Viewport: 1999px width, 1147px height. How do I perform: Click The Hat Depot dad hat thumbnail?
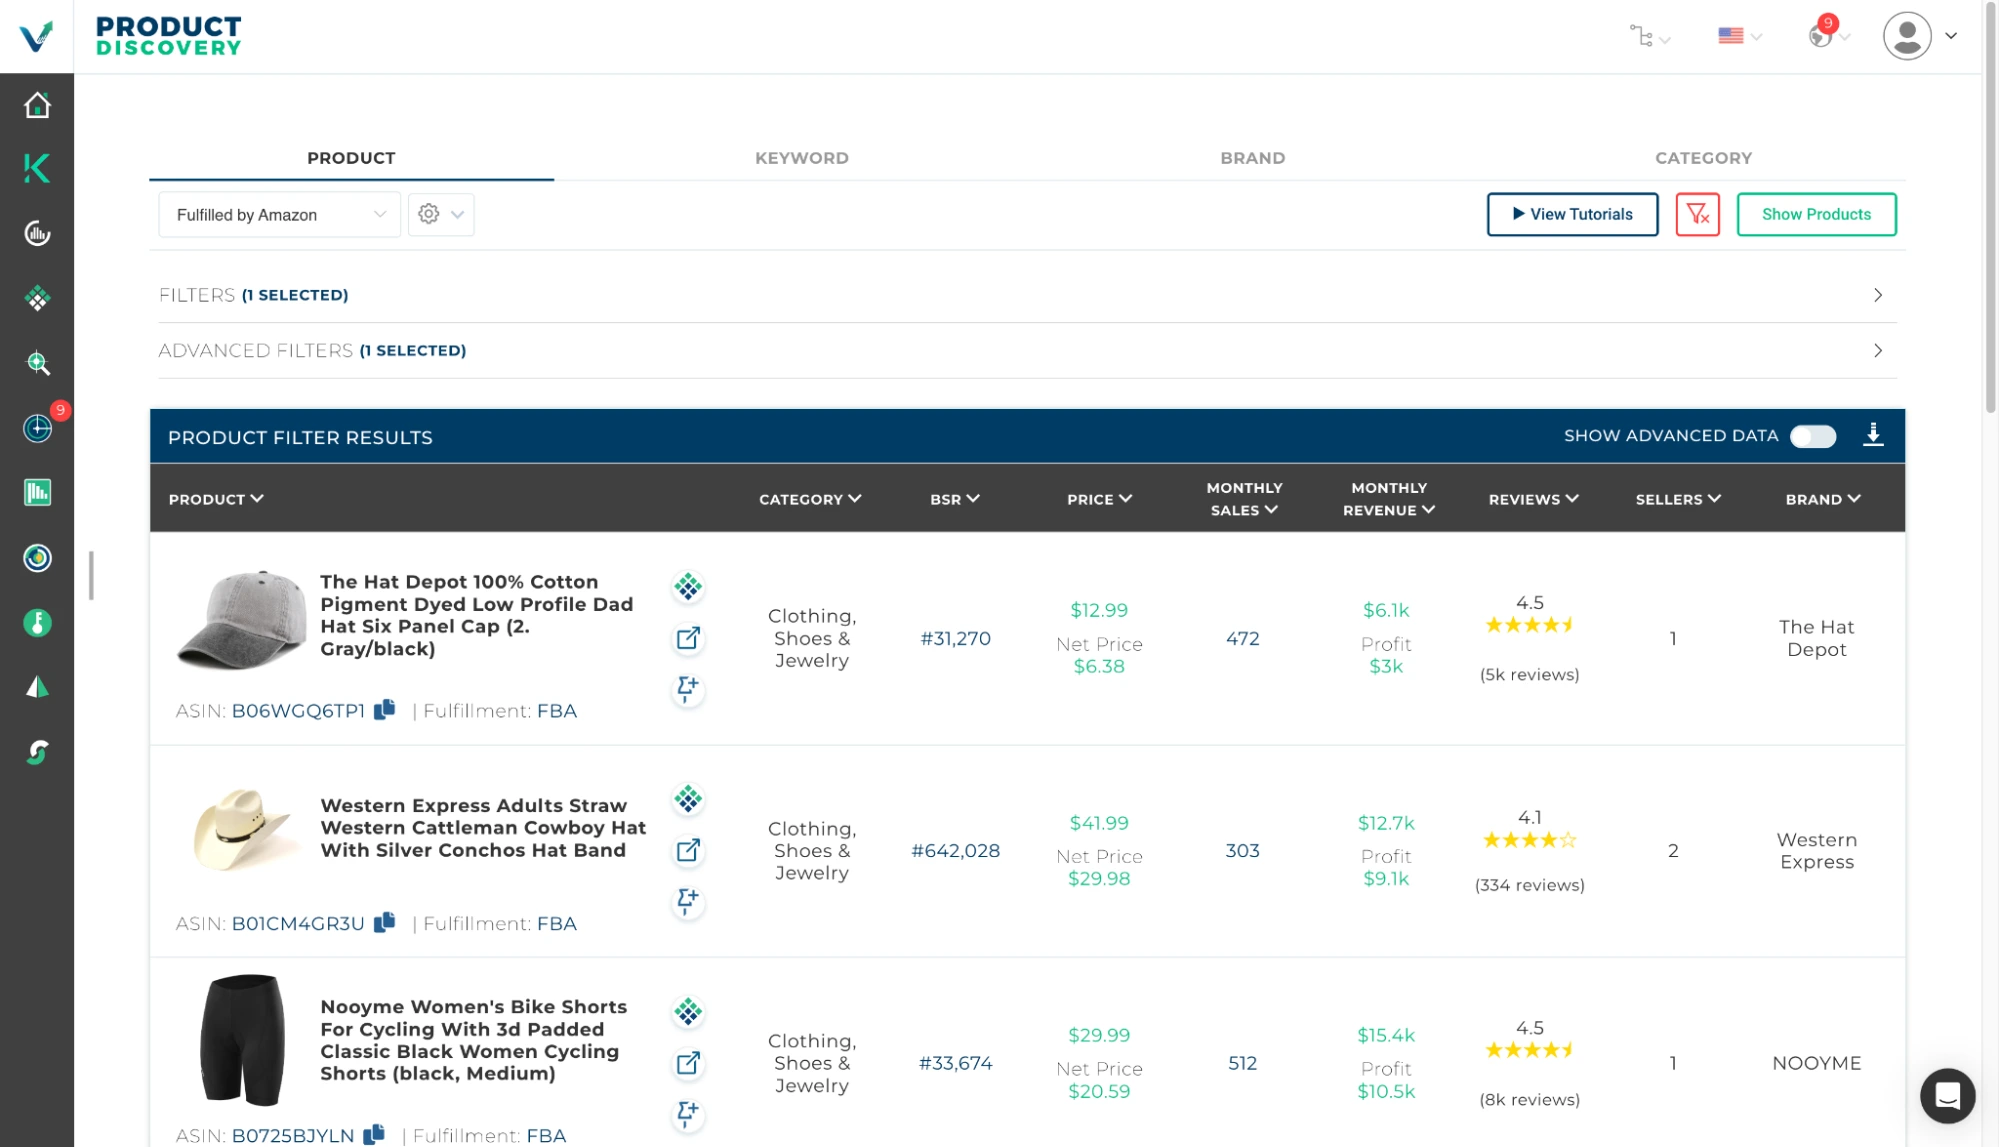241,620
